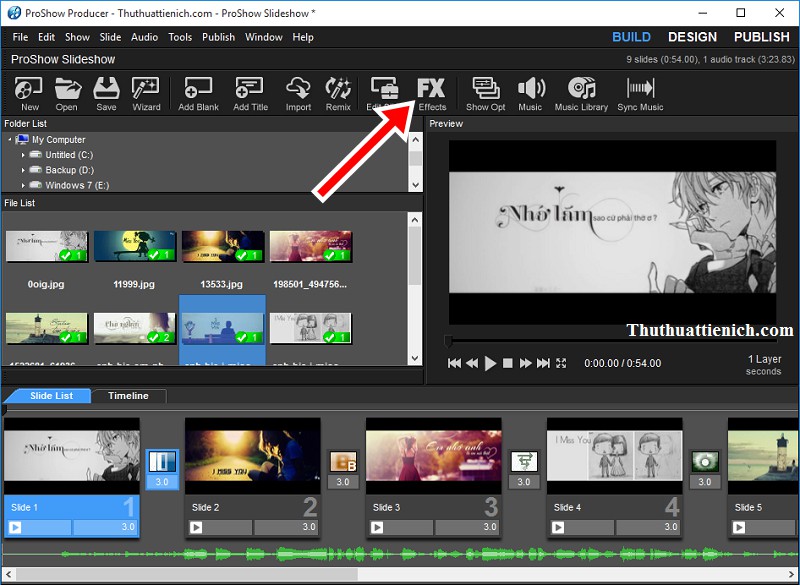Expand the Untitled (C:) drive
800x585 pixels.
pyautogui.click(x=23, y=155)
